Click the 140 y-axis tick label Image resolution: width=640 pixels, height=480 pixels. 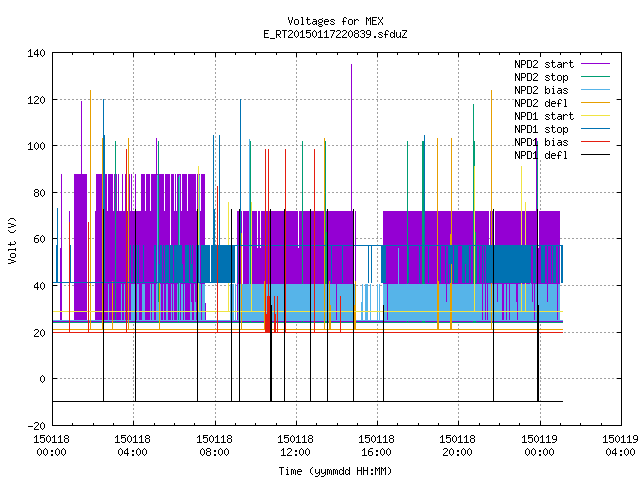pos(36,53)
